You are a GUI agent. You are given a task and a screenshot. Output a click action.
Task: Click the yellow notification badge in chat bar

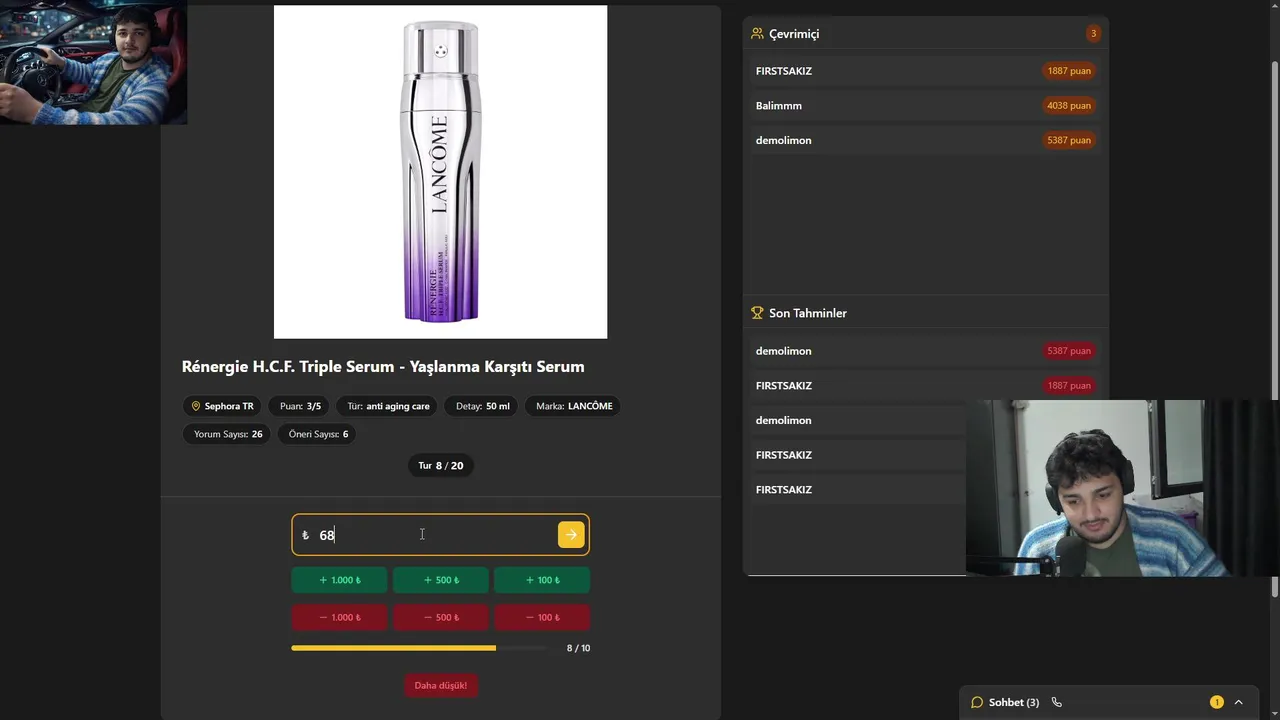(x=1216, y=702)
